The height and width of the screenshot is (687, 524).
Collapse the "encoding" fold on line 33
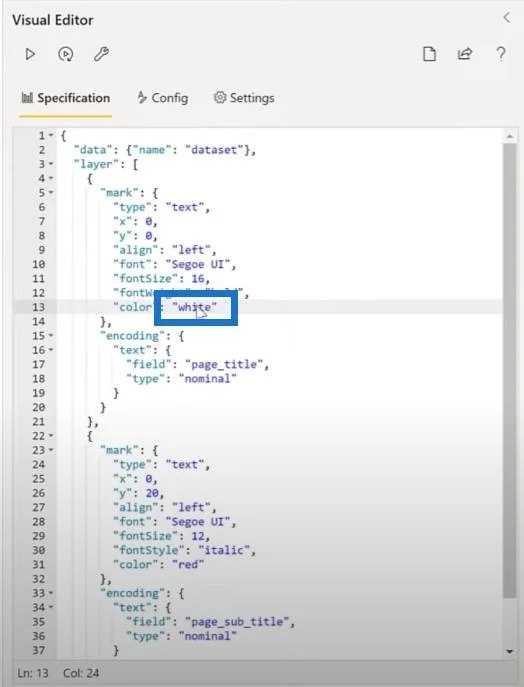pyautogui.click(x=51, y=593)
